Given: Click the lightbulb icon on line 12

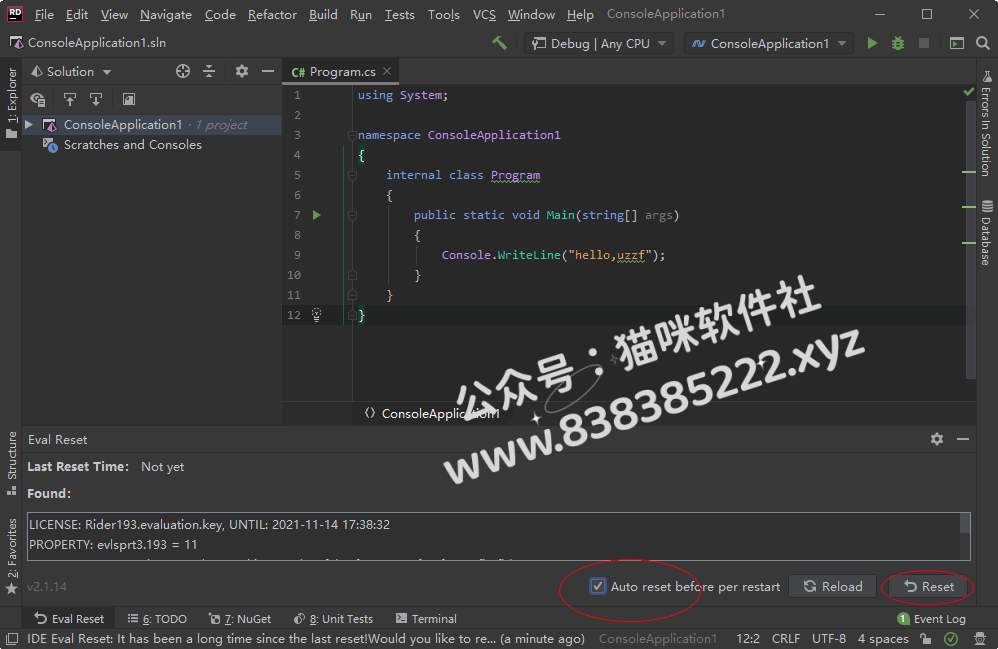Looking at the screenshot, I should 316,315.
